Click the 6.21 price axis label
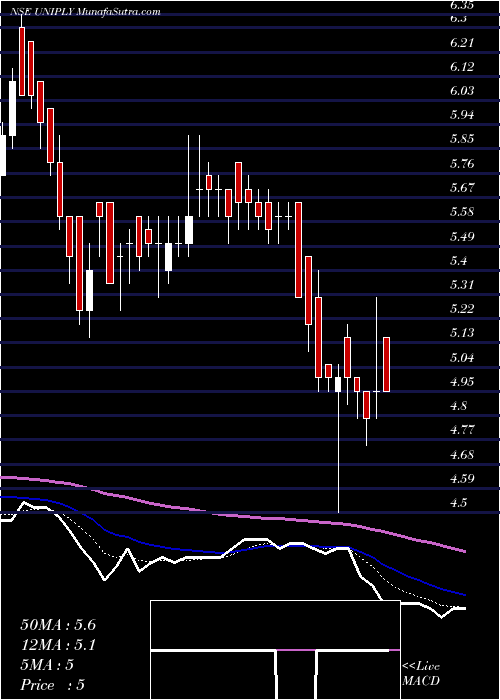This screenshot has height=700, width=500. pyautogui.click(x=462, y=43)
